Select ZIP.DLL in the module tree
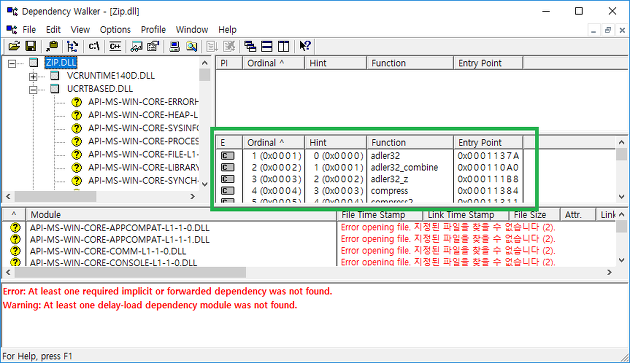This screenshot has width=630, height=363. (61, 63)
